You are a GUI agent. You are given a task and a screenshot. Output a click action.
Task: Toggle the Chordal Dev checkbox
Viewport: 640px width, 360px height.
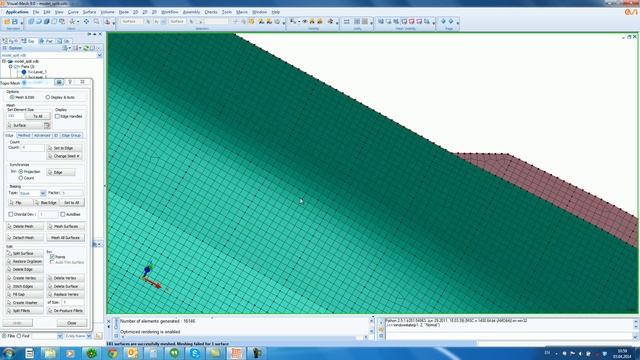point(11,214)
